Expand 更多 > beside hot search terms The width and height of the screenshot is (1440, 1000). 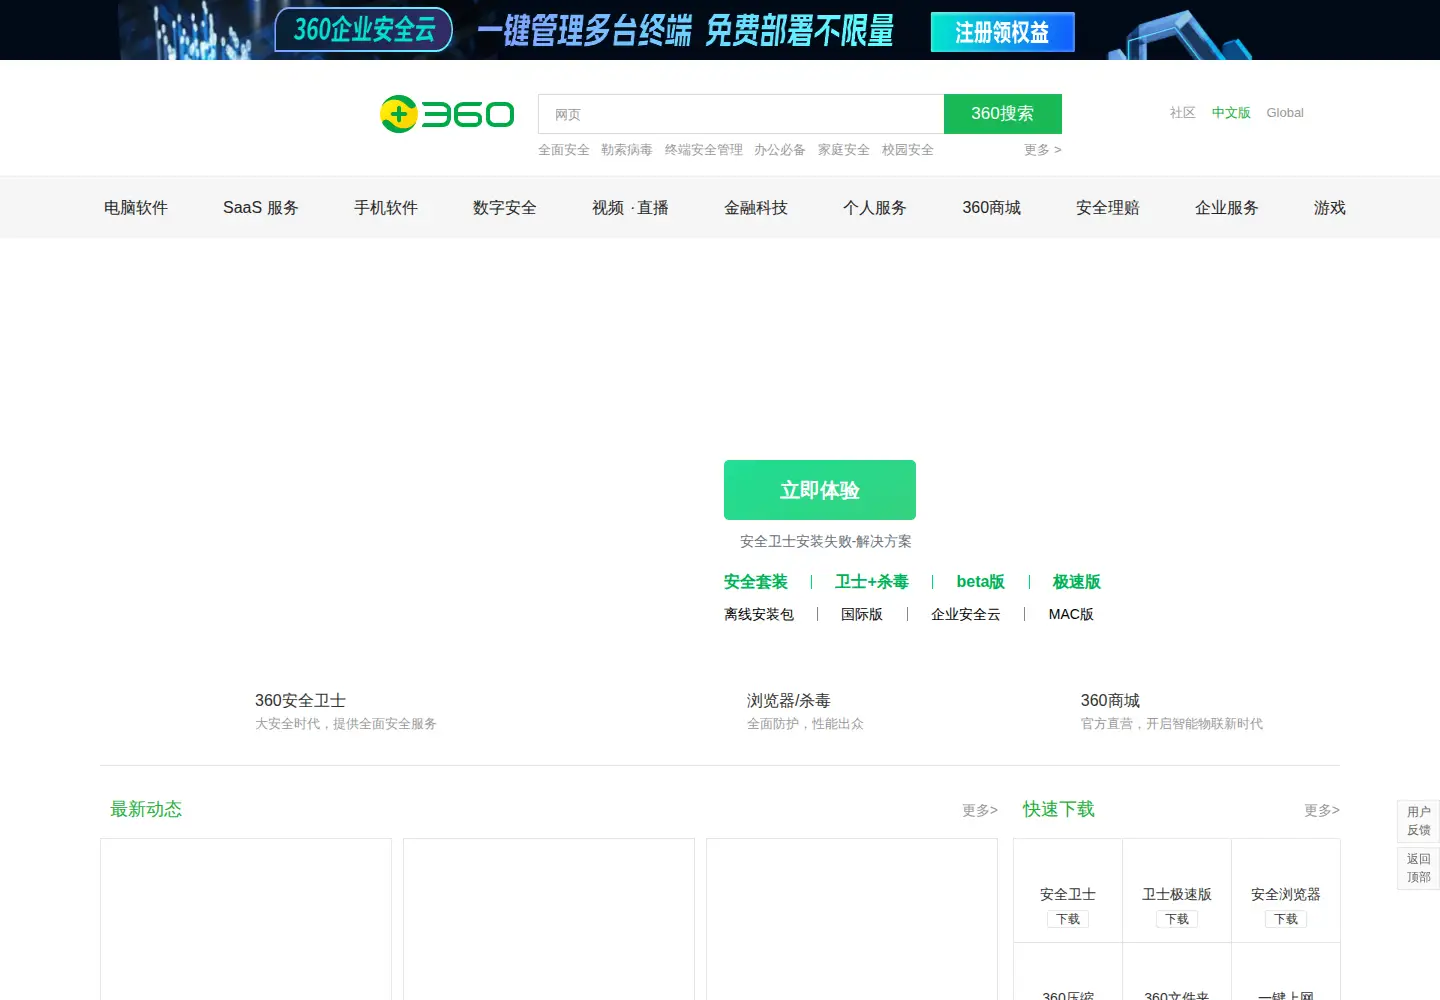1043,150
